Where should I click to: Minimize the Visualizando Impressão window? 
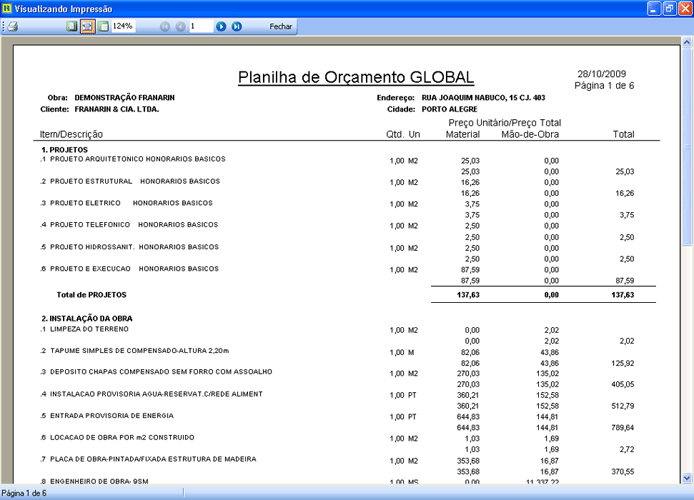click(x=654, y=8)
